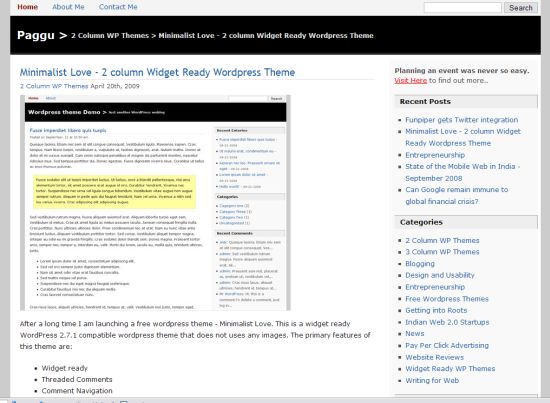Viewport: 550px width, 403px height.
Task: Open the Entrepreneurship category link
Action: (x=435, y=287)
